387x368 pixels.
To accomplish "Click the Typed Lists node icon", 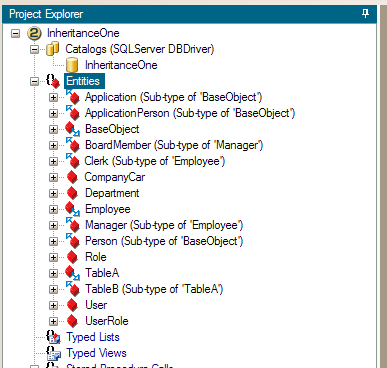I will pyautogui.click(x=53, y=337).
